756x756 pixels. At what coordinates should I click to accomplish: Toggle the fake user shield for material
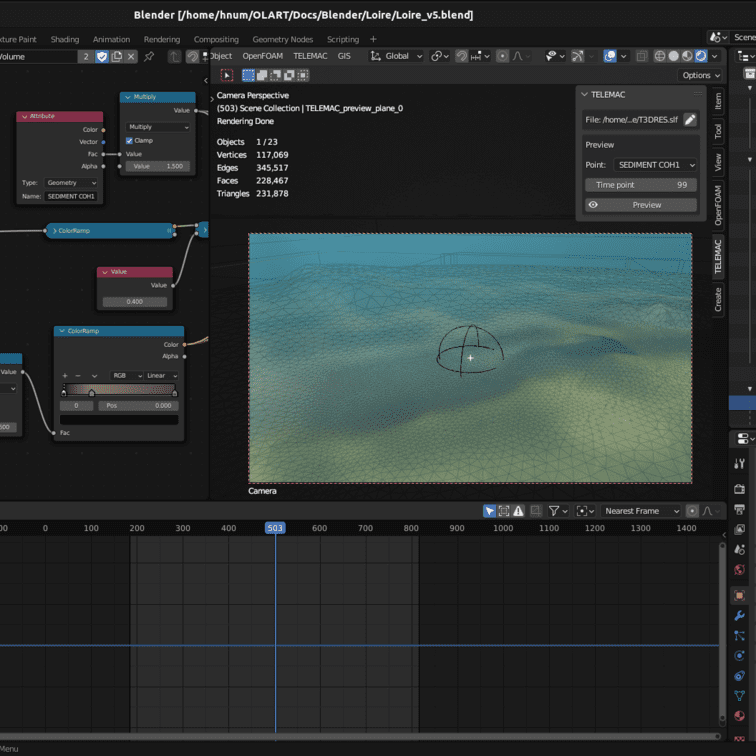(101, 56)
